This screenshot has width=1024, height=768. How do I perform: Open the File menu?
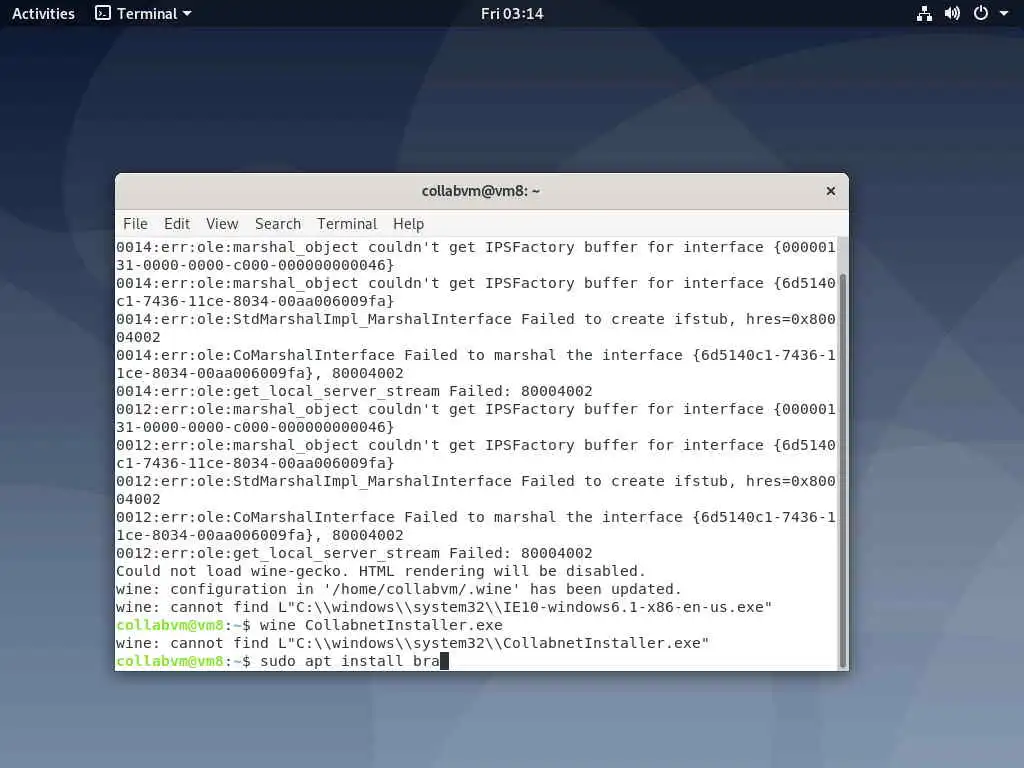(135, 224)
